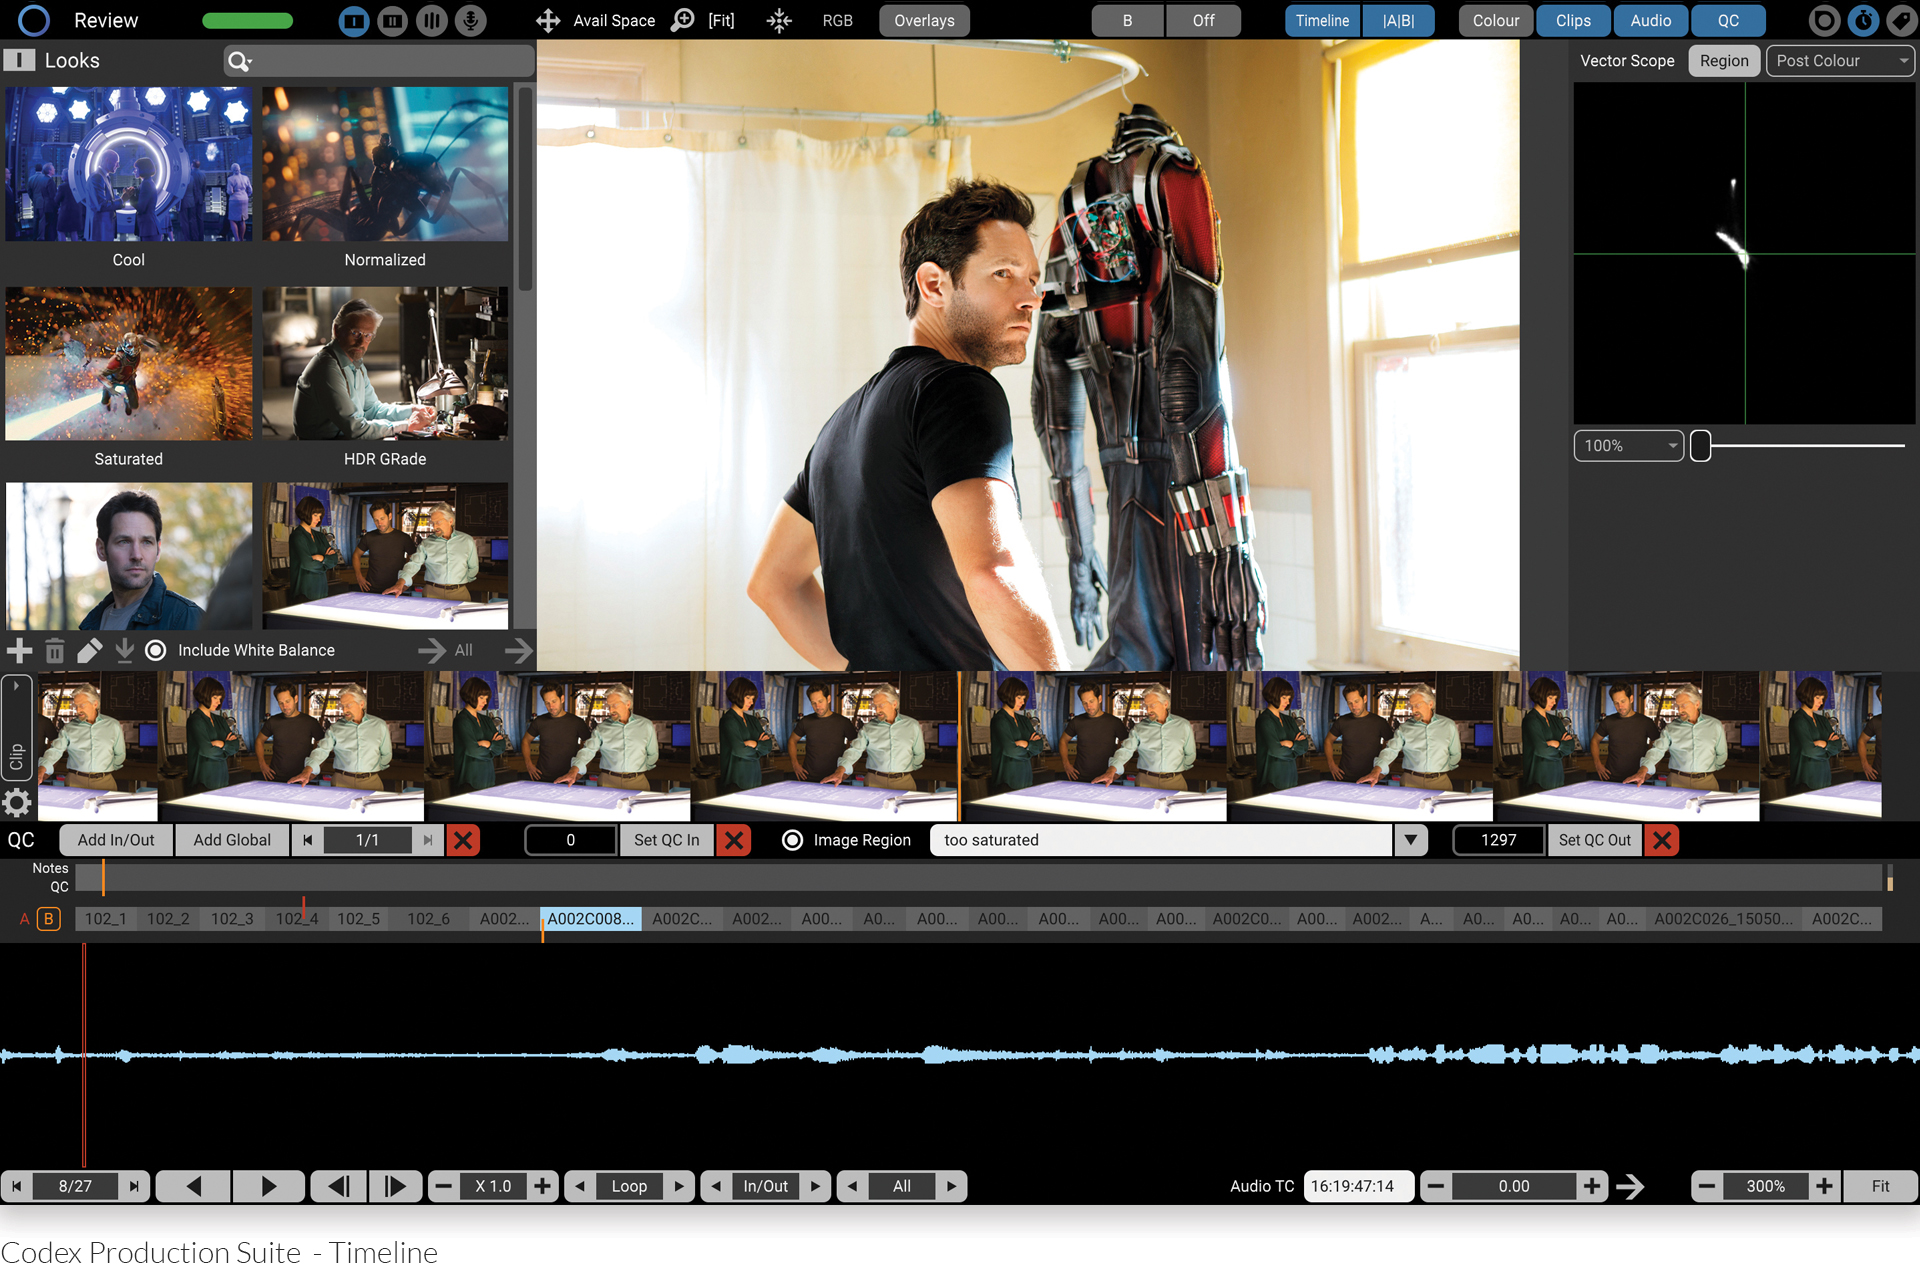Image resolution: width=1920 pixels, height=1269 pixels.
Task: Decrease timeline zoom 300%
Action: click(x=1707, y=1186)
